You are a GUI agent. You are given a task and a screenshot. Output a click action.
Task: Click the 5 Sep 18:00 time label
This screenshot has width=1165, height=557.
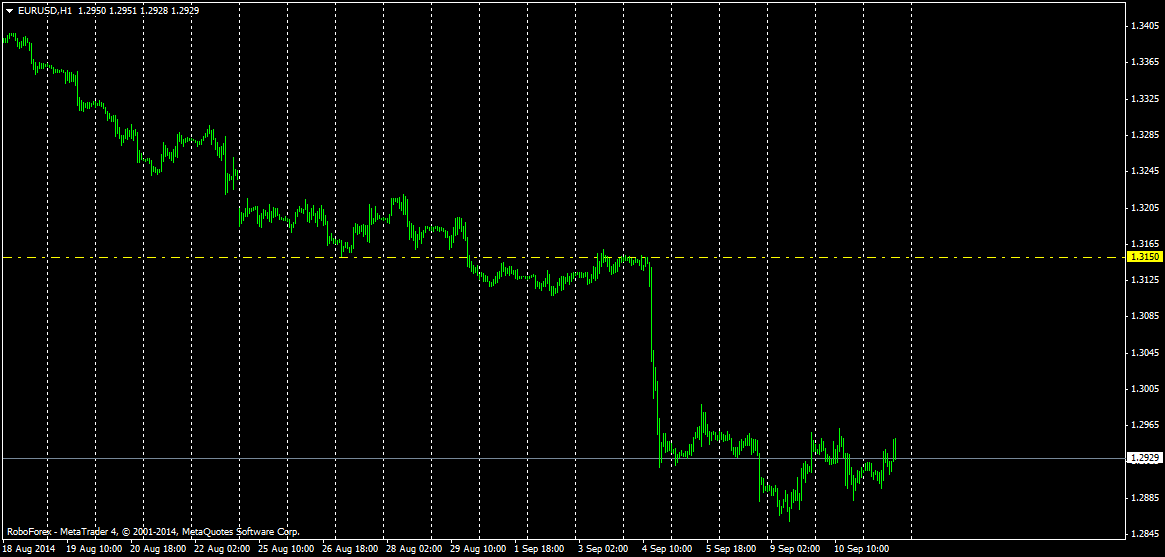pos(731,550)
